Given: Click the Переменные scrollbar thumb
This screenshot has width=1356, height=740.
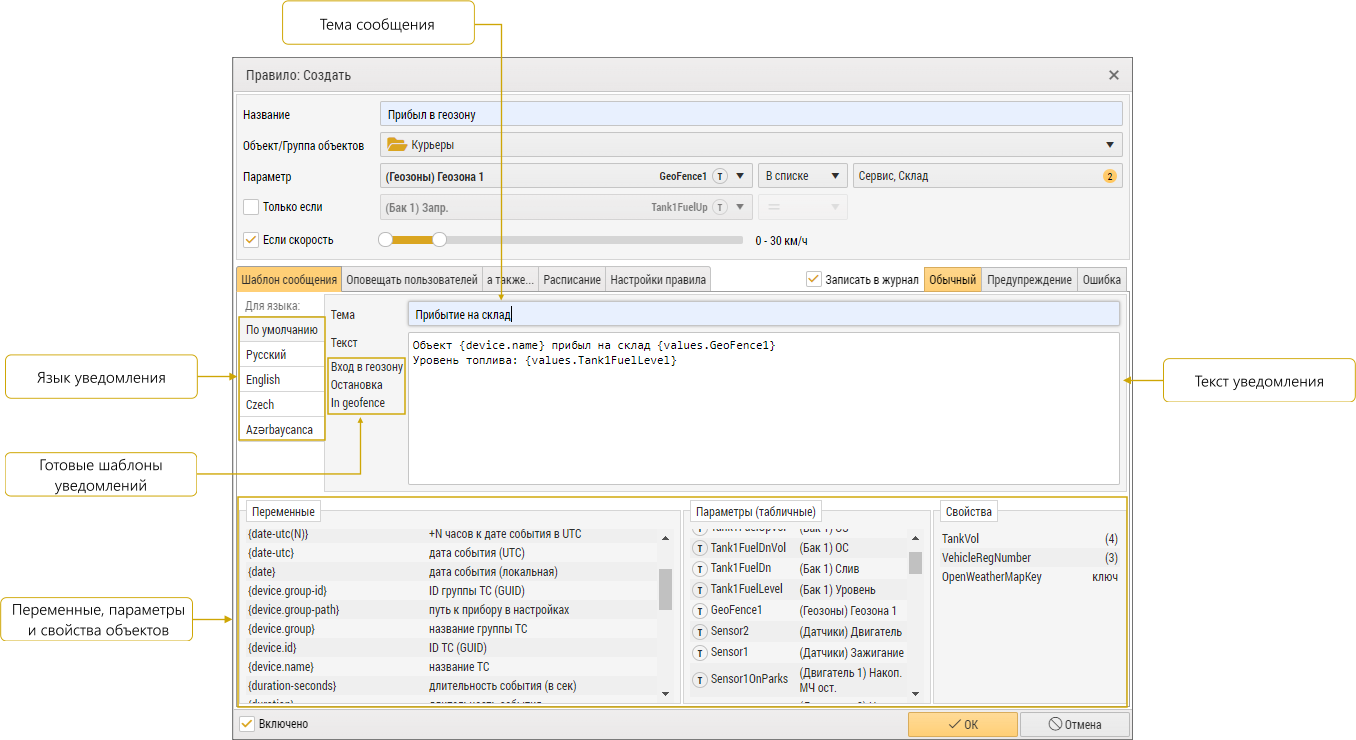Looking at the screenshot, I should tap(665, 589).
